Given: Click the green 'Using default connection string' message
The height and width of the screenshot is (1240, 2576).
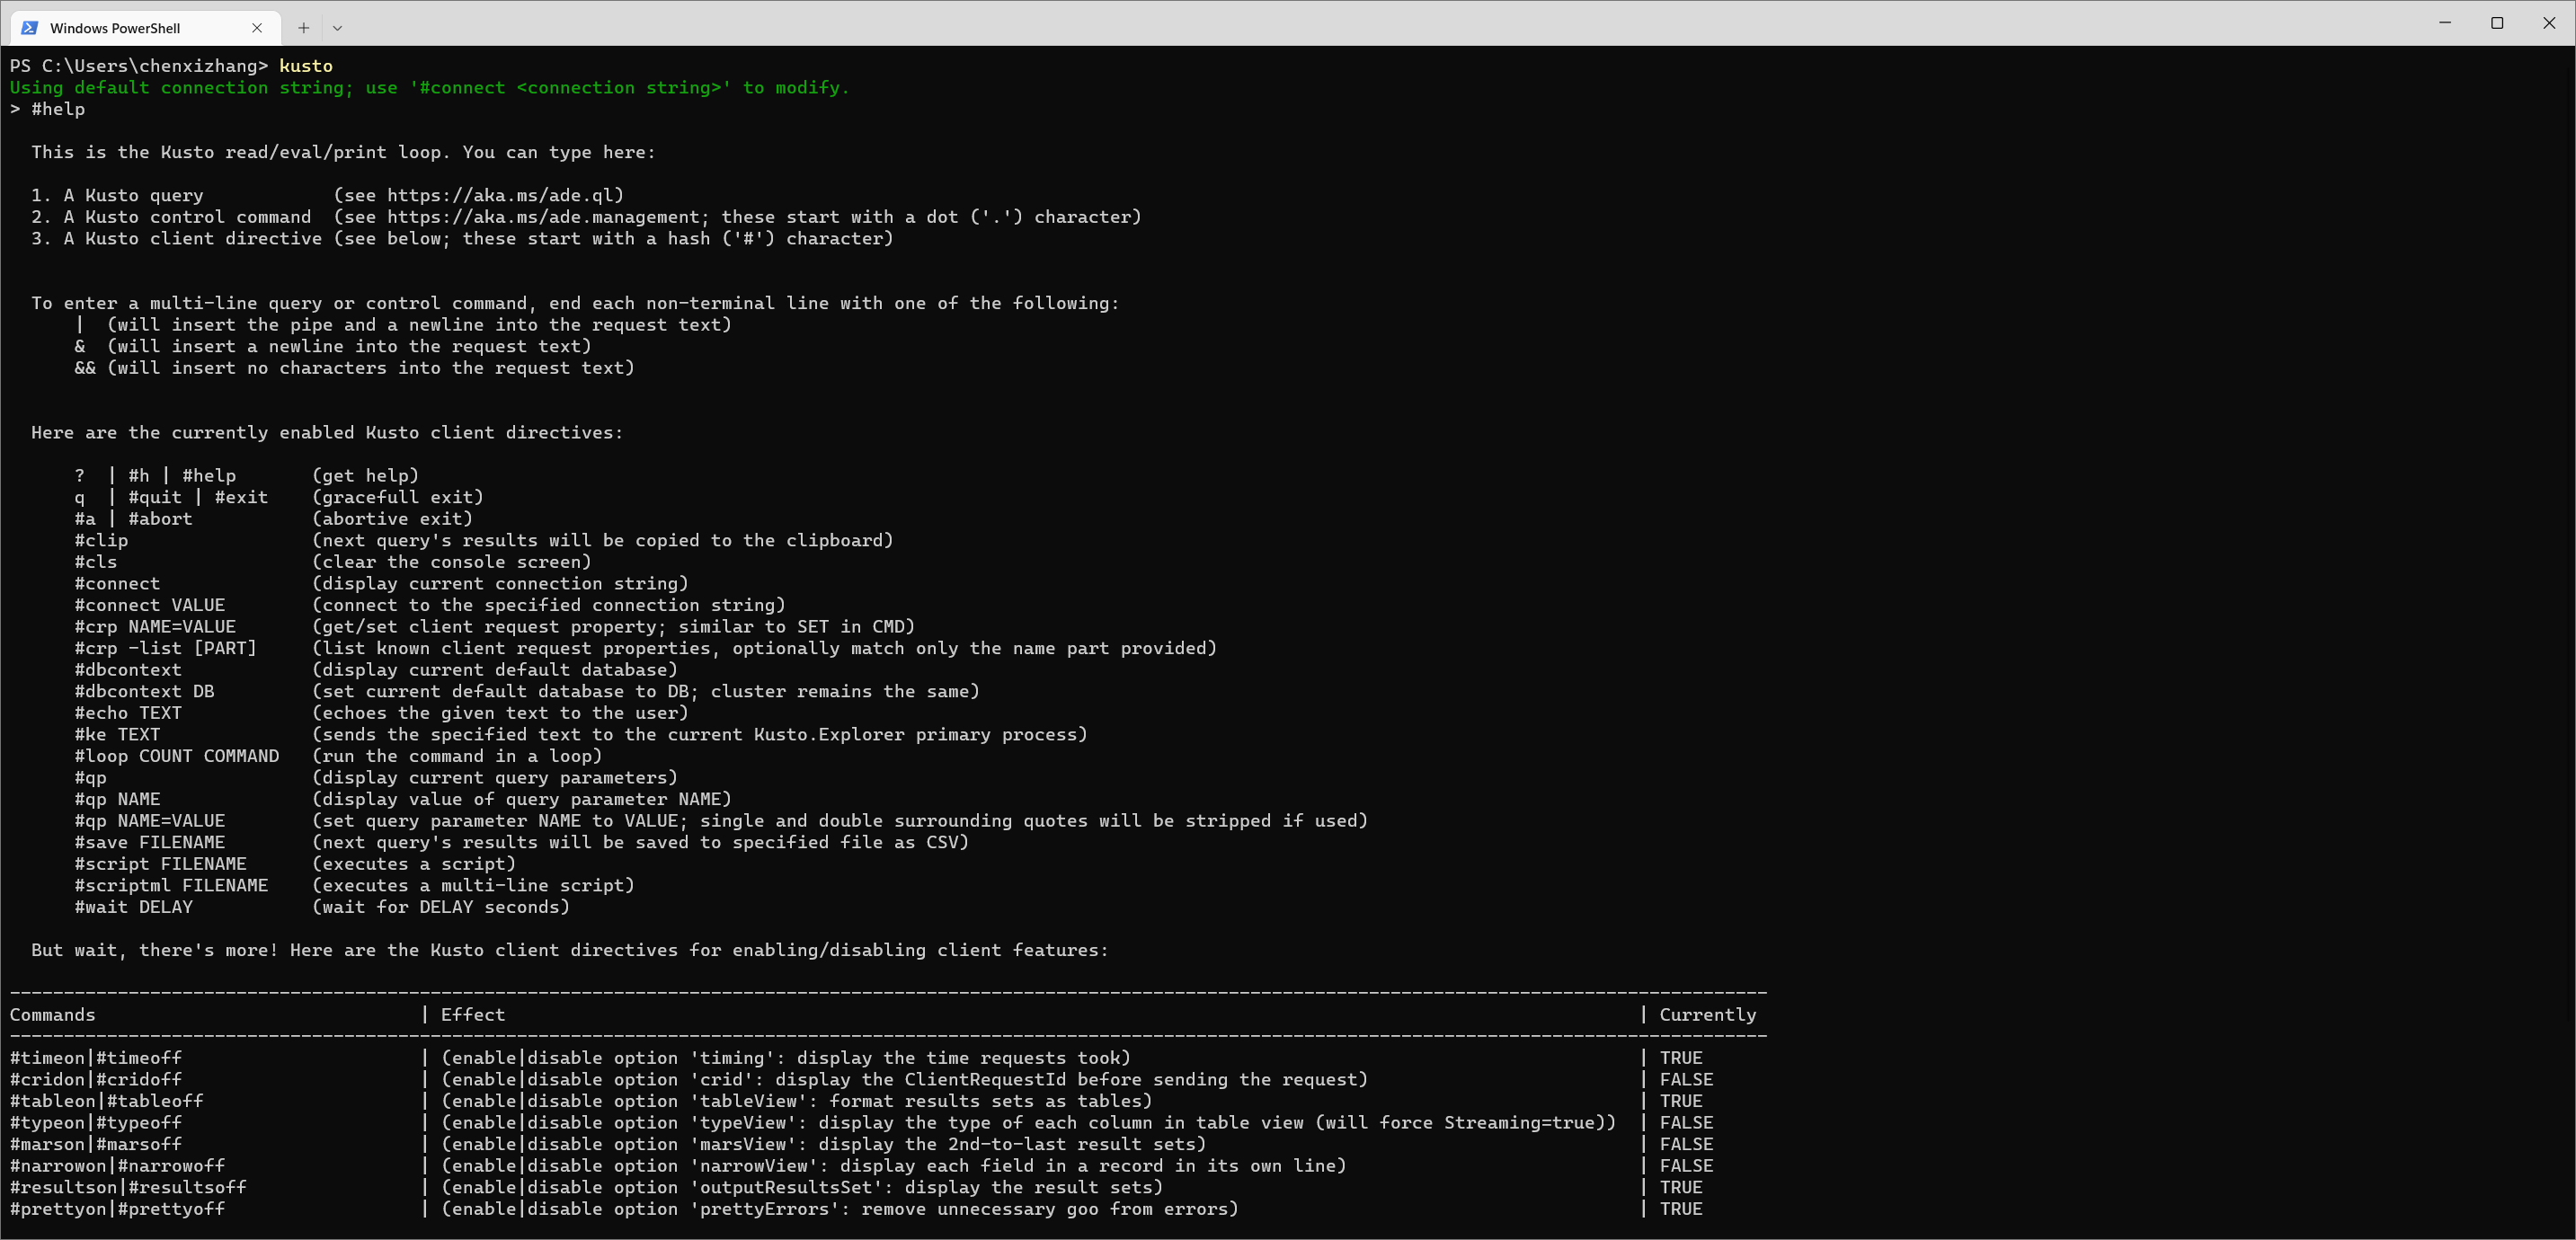Looking at the screenshot, I should (429, 88).
